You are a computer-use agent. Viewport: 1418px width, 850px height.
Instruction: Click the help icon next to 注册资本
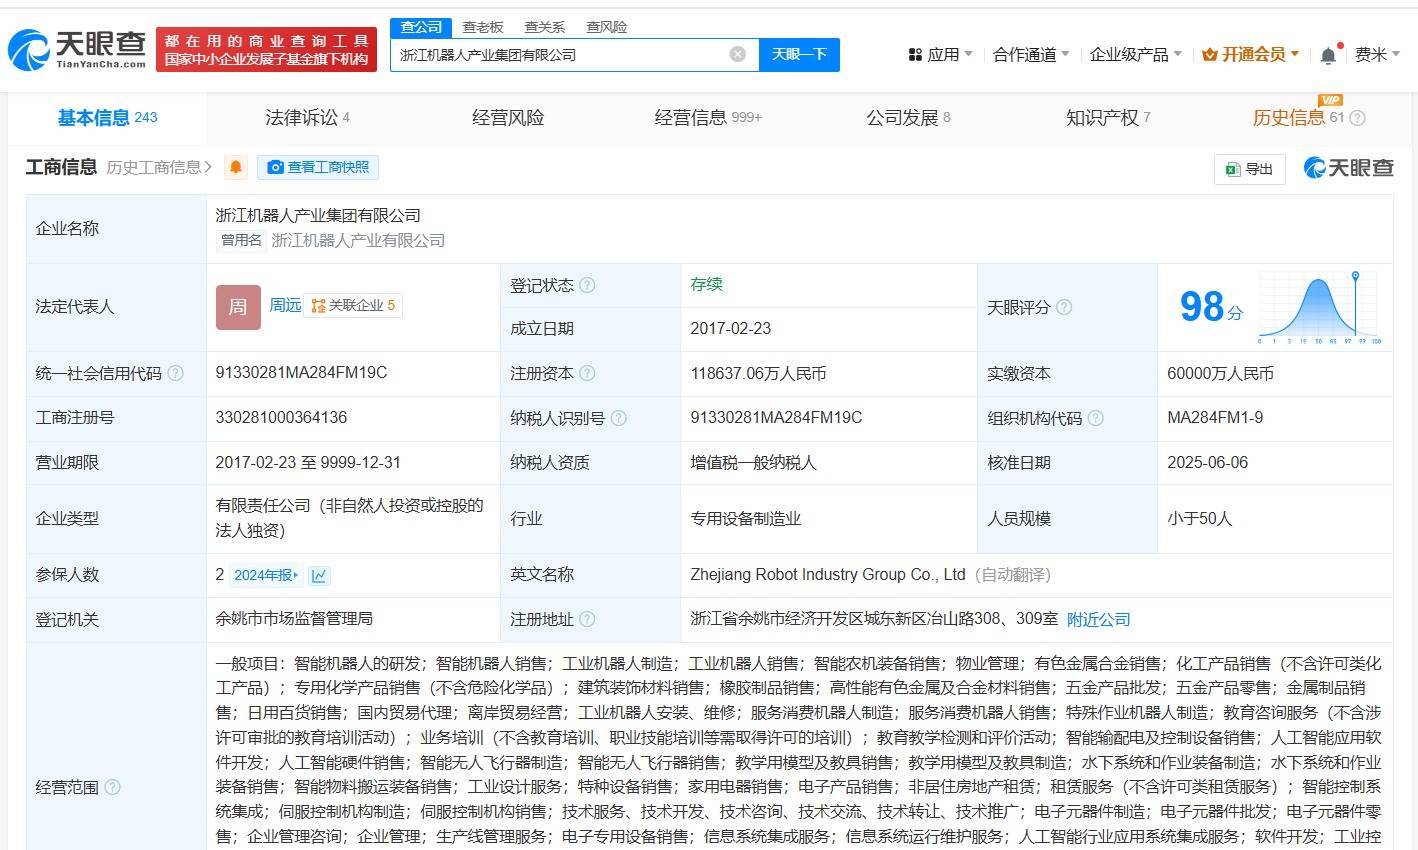point(587,373)
